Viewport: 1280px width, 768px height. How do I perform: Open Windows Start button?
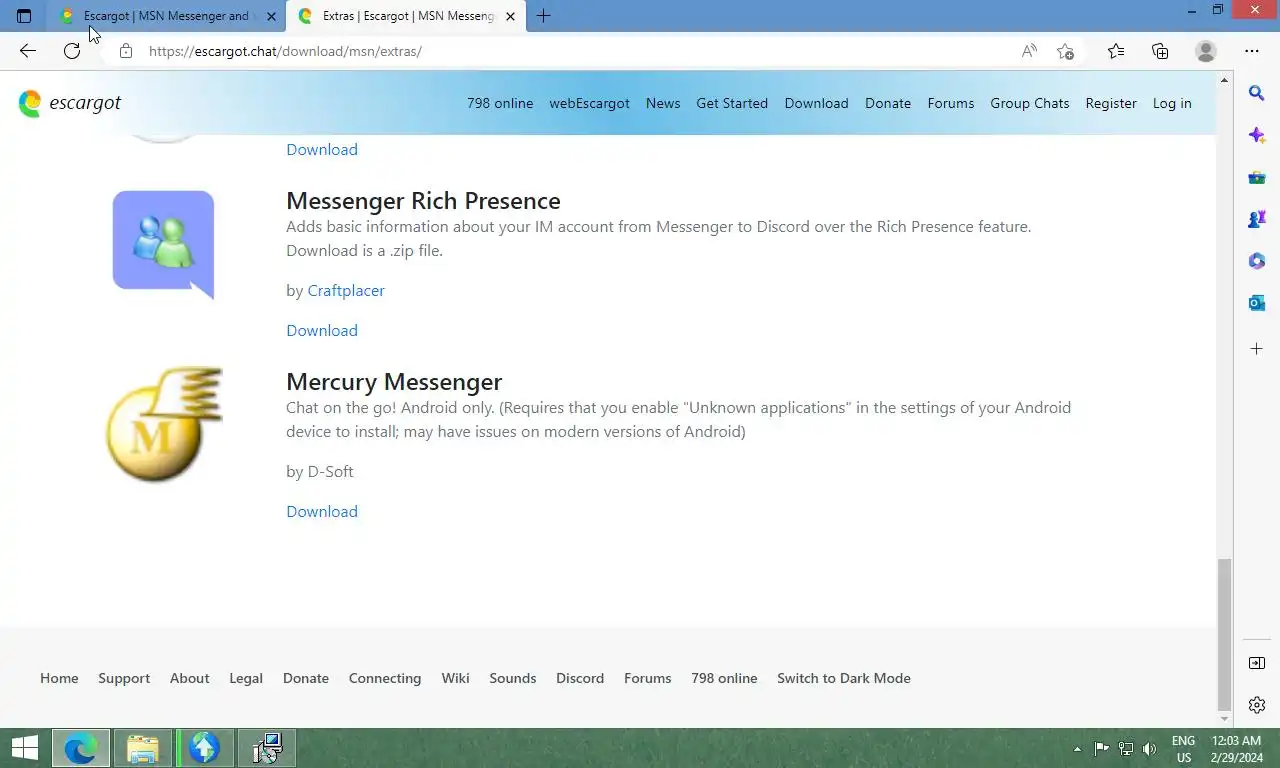click(24, 748)
